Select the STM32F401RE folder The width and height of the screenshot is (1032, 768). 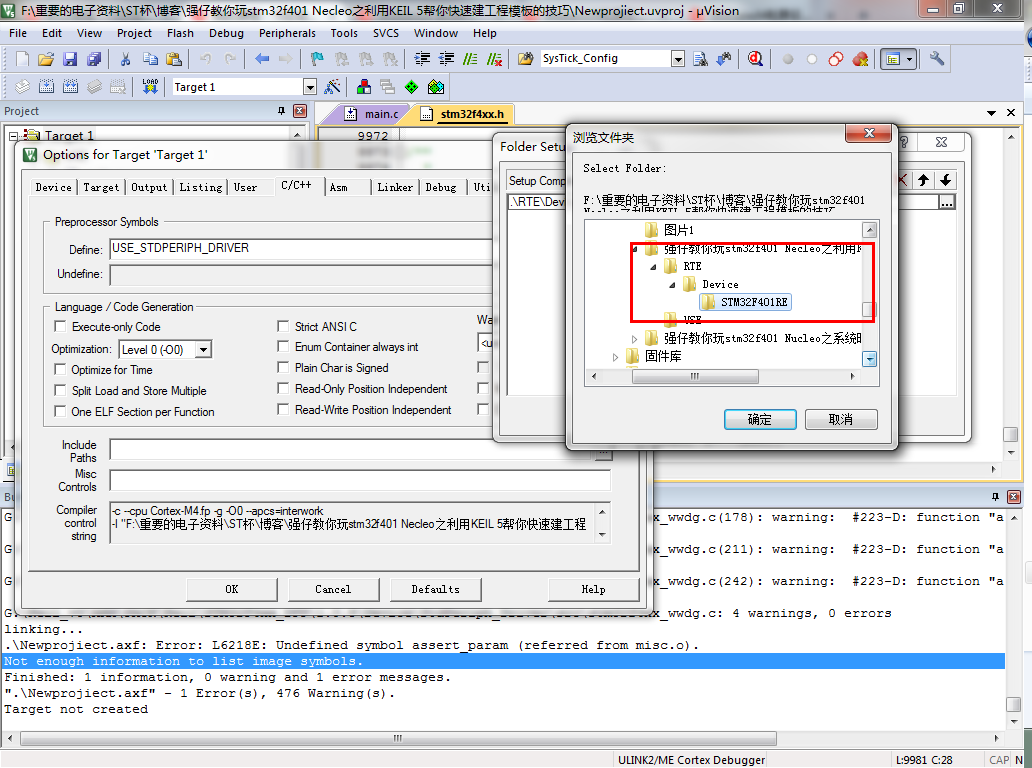pyautogui.click(x=746, y=302)
